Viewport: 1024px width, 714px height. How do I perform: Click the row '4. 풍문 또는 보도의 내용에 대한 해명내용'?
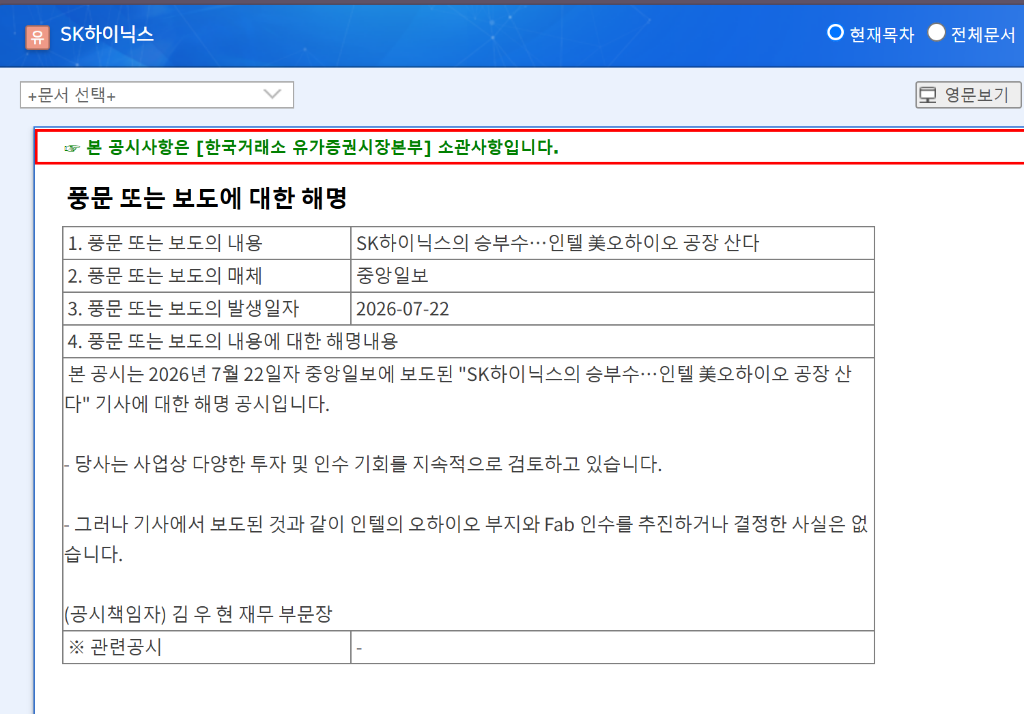(468, 341)
